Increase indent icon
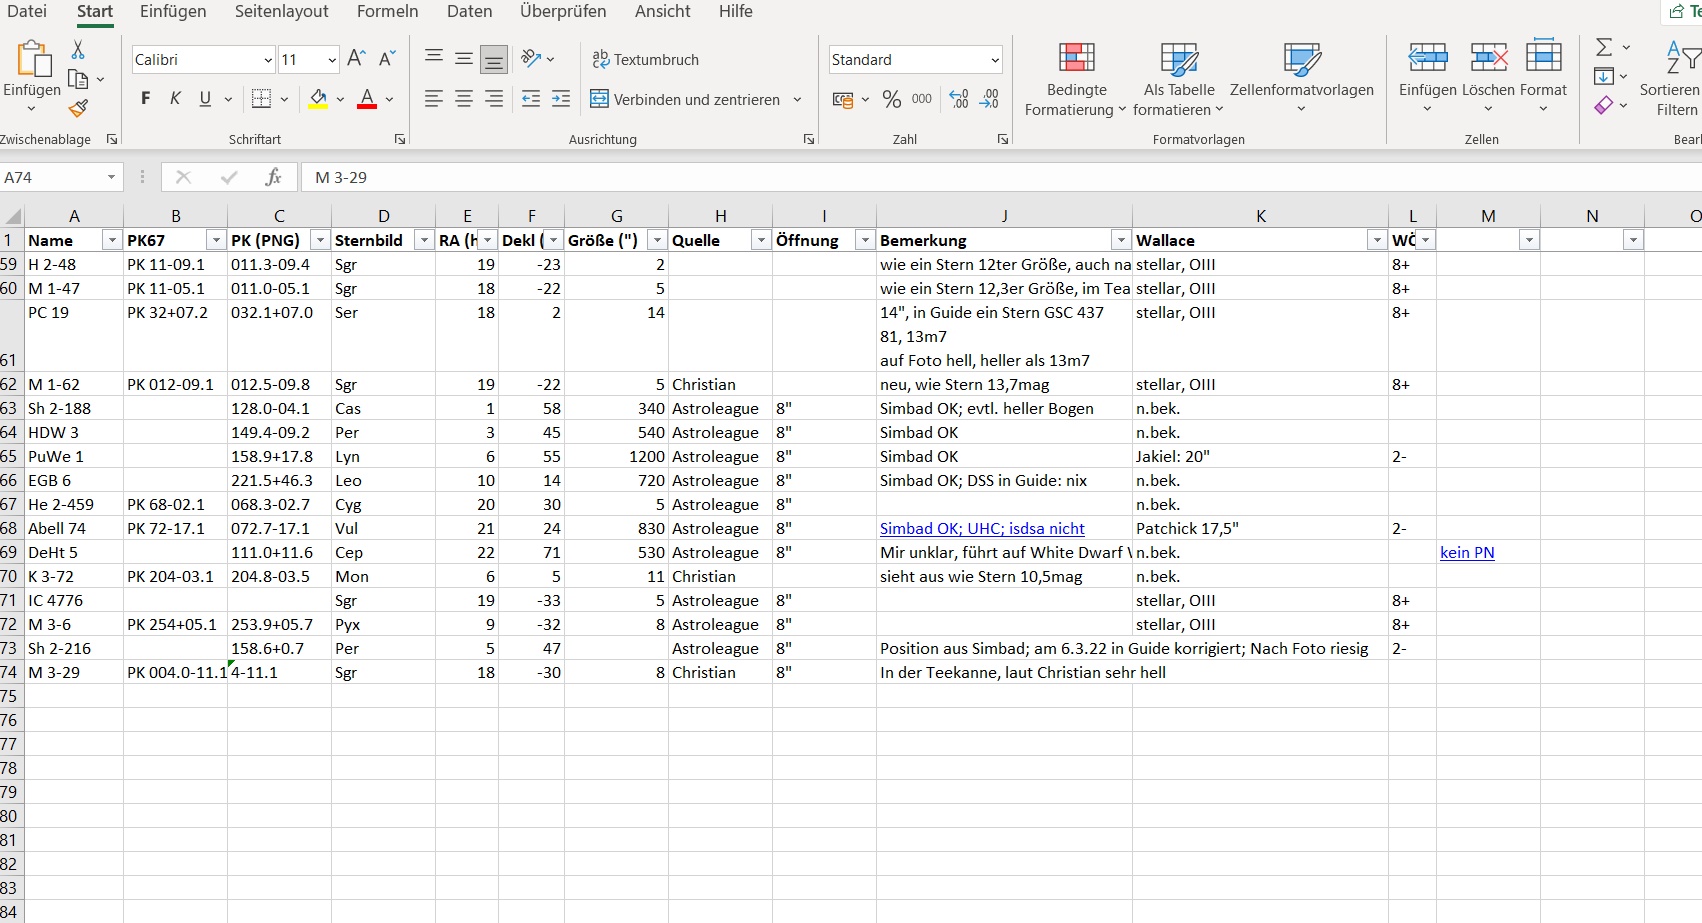The image size is (1702, 923). click(561, 98)
